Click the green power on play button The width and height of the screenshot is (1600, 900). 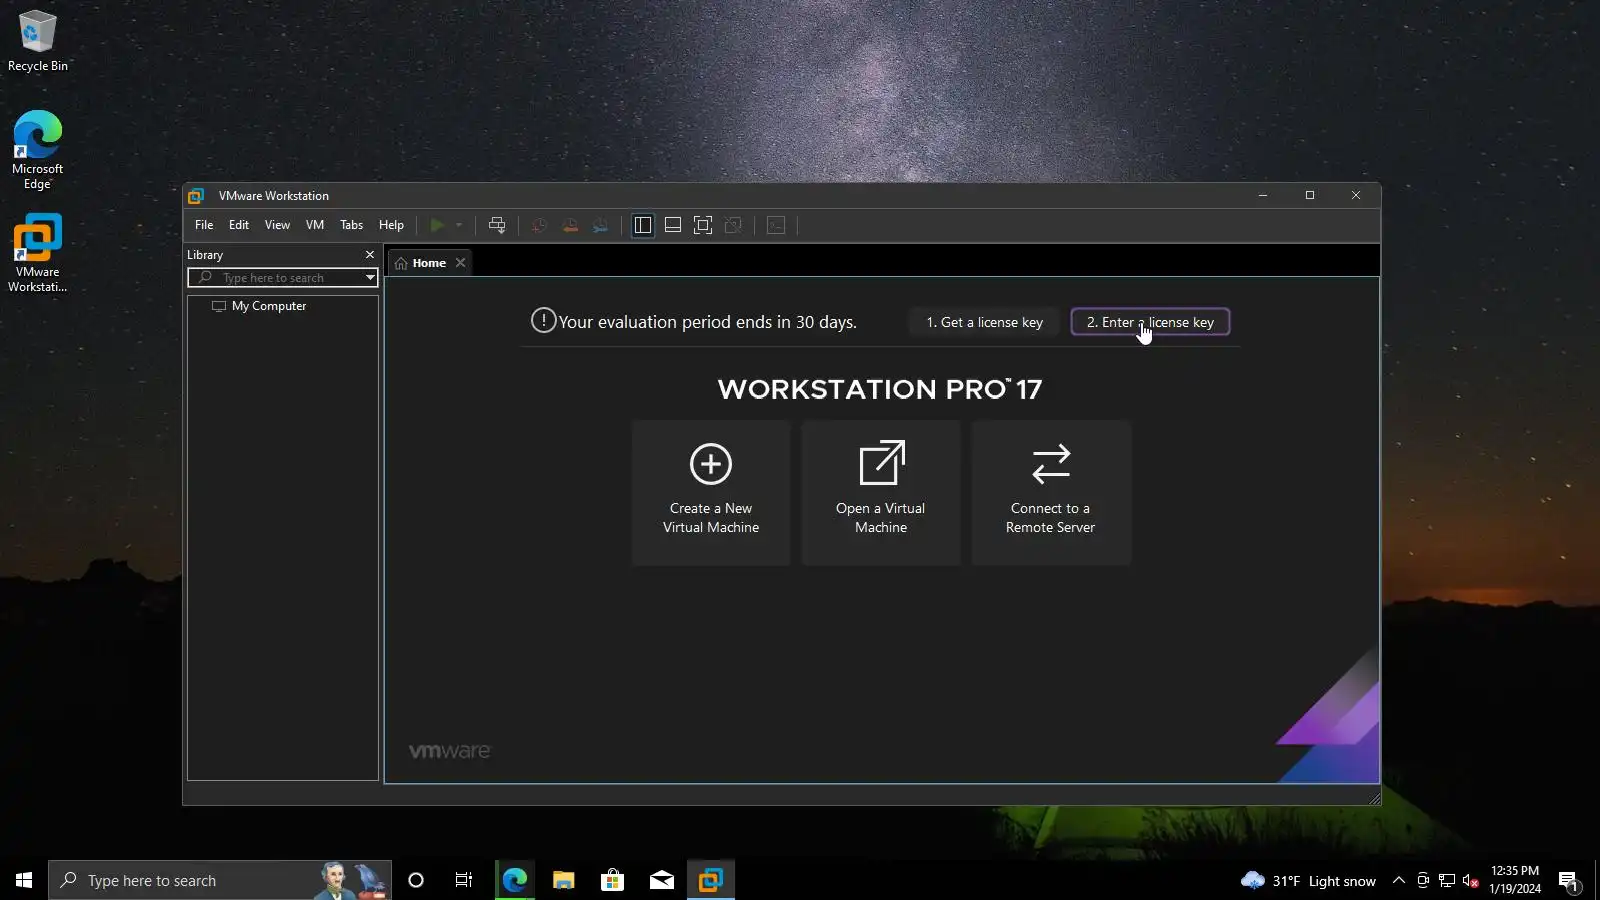point(437,225)
